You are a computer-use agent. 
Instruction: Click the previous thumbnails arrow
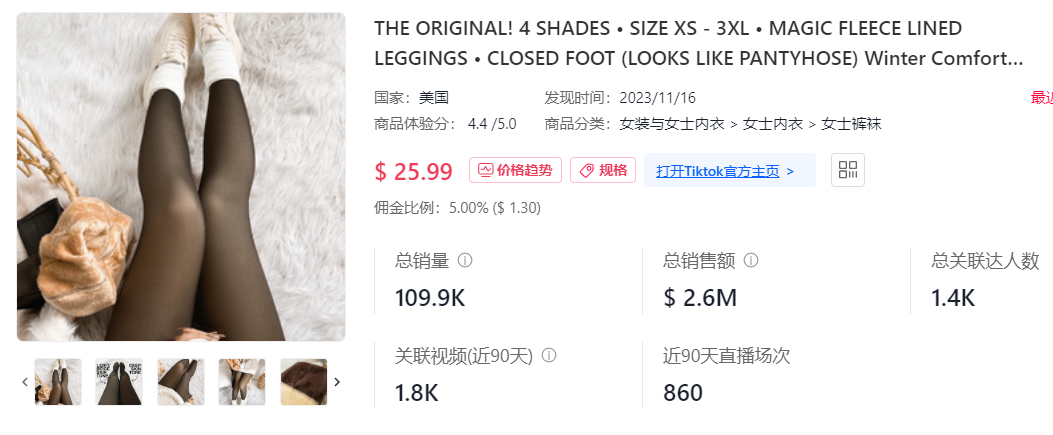[x=25, y=381]
